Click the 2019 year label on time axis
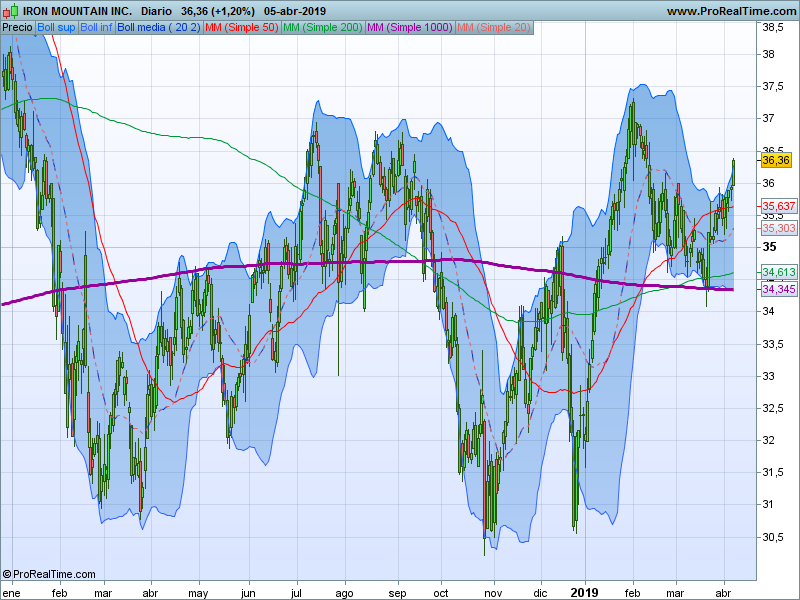Viewport: 800px width, 600px height. point(584,592)
